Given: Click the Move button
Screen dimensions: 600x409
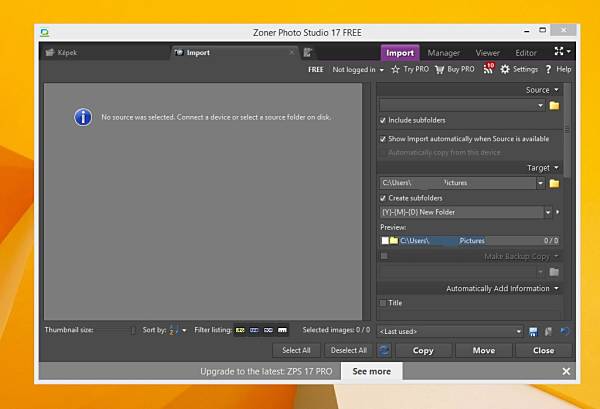Looking at the screenshot, I should [484, 350].
